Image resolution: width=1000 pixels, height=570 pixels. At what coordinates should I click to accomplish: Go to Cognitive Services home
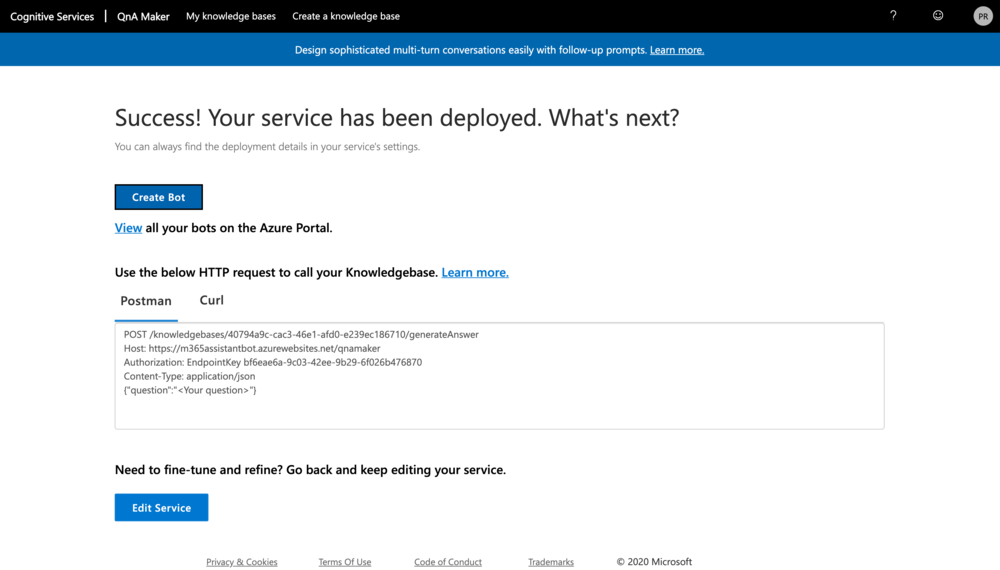click(52, 17)
